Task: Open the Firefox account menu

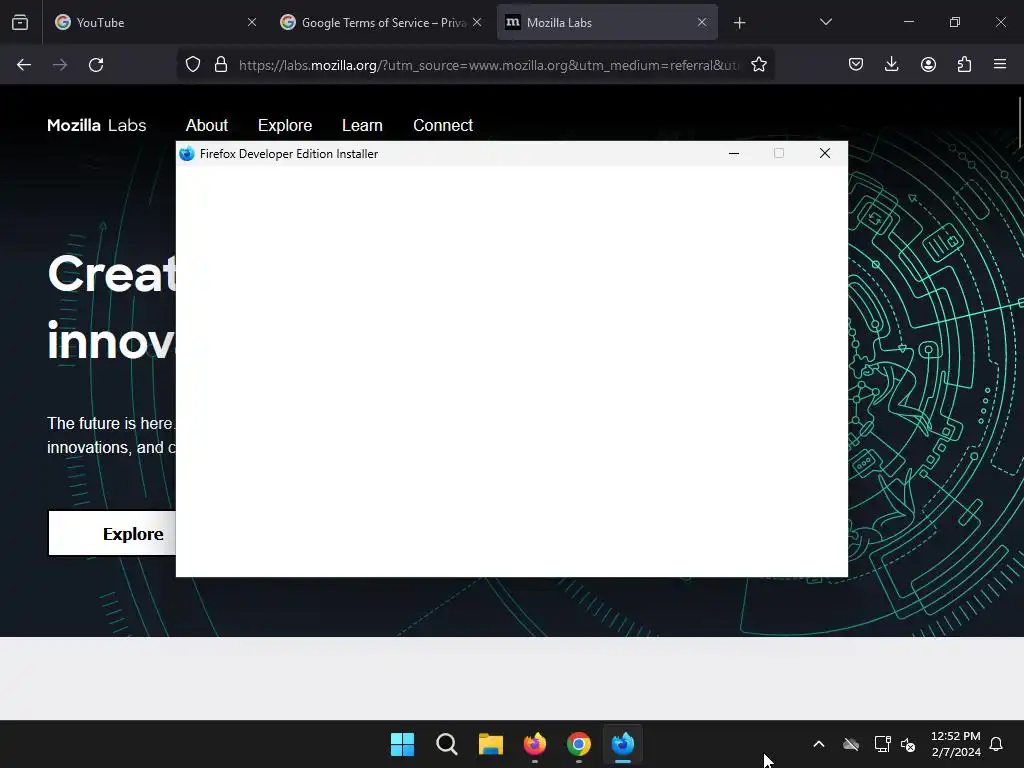Action: [928, 64]
